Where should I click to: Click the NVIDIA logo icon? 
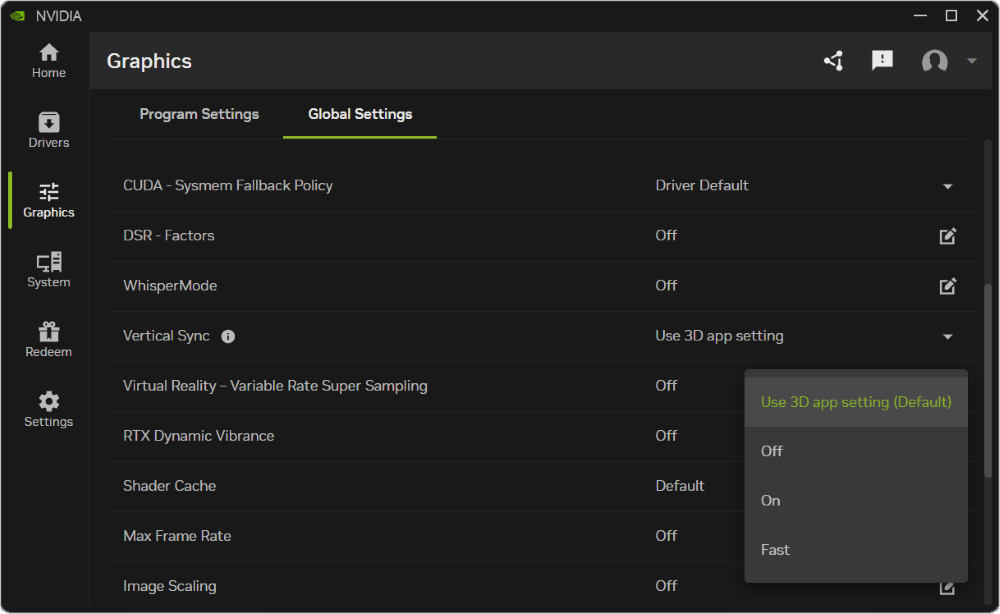pyautogui.click(x=17, y=16)
